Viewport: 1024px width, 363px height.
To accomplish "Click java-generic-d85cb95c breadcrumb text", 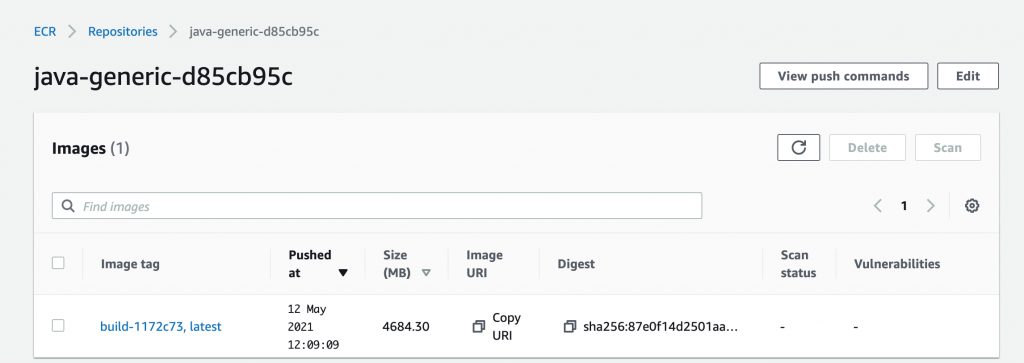I will [x=253, y=31].
